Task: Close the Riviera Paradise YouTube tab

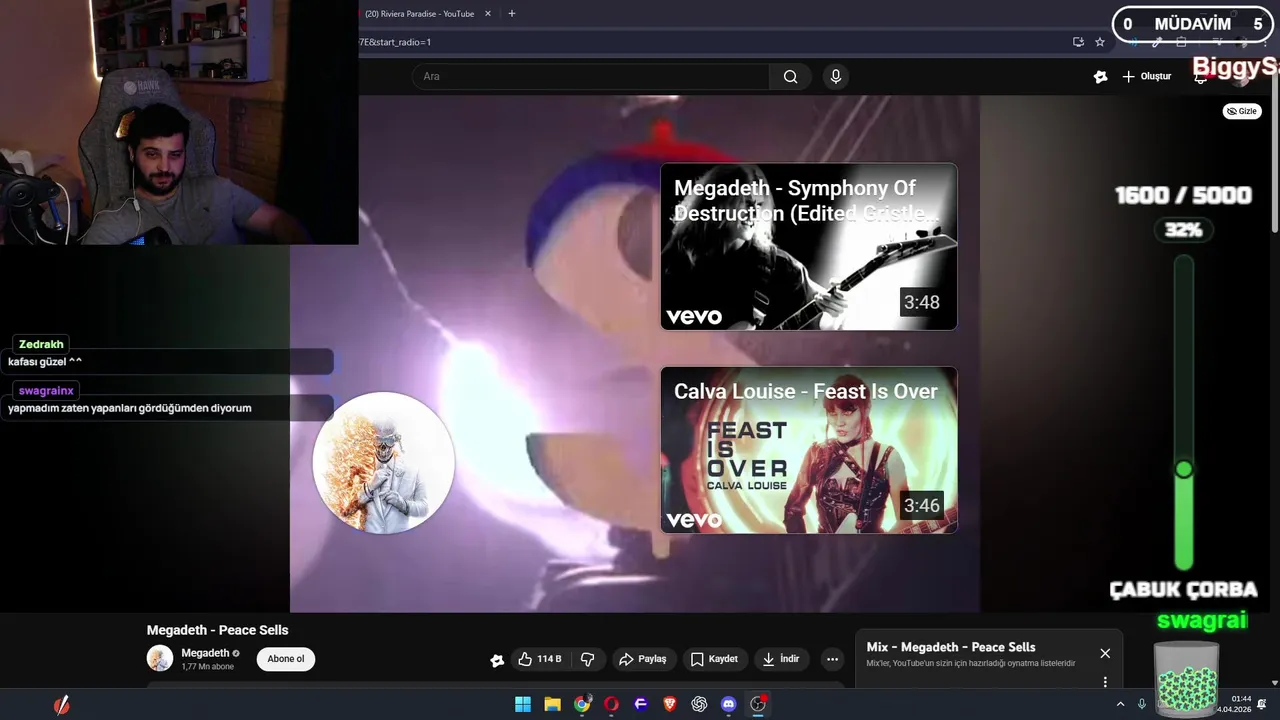Action: click(488, 14)
